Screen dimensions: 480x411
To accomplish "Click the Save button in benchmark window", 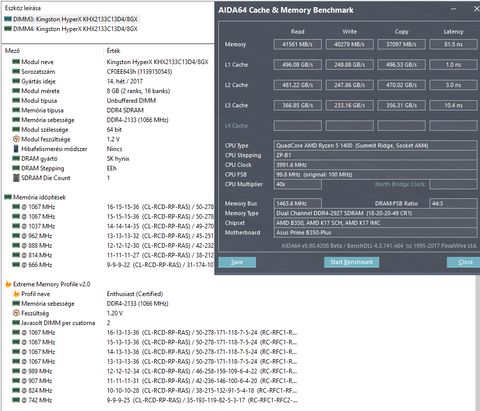I will coord(237,262).
